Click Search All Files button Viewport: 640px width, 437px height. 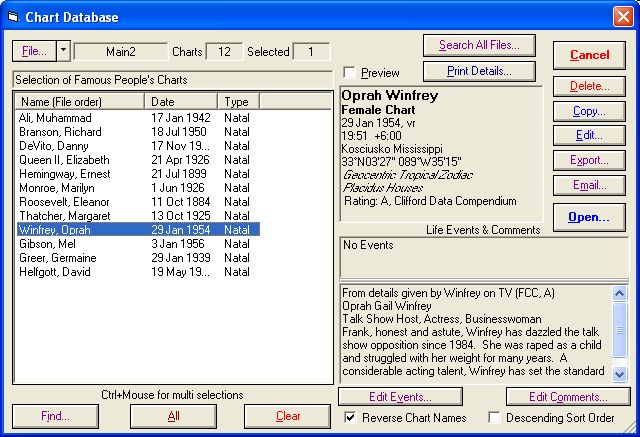tap(479, 45)
